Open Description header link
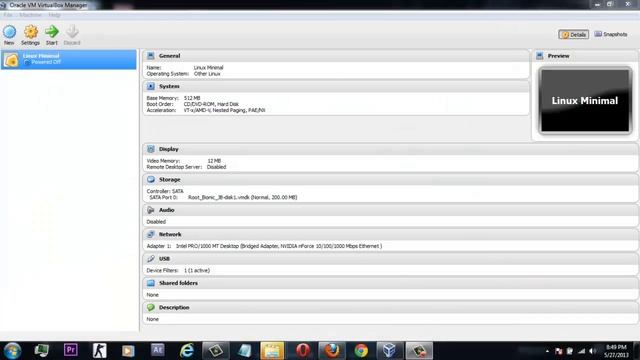 tap(174, 307)
